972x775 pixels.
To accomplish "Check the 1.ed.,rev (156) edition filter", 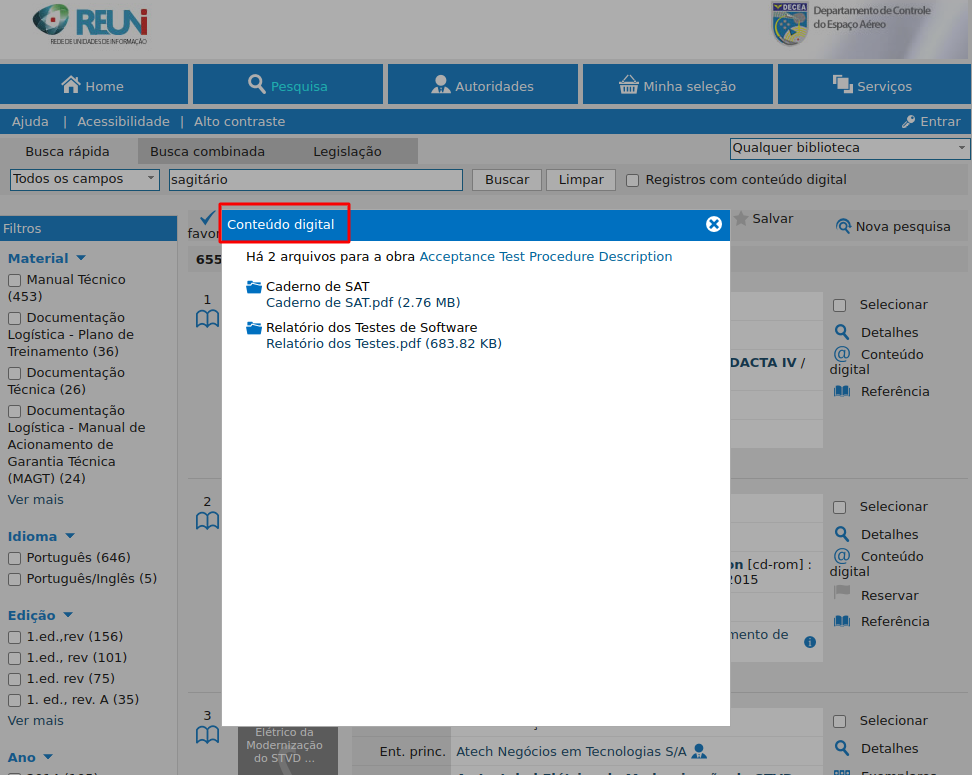I will [14, 637].
